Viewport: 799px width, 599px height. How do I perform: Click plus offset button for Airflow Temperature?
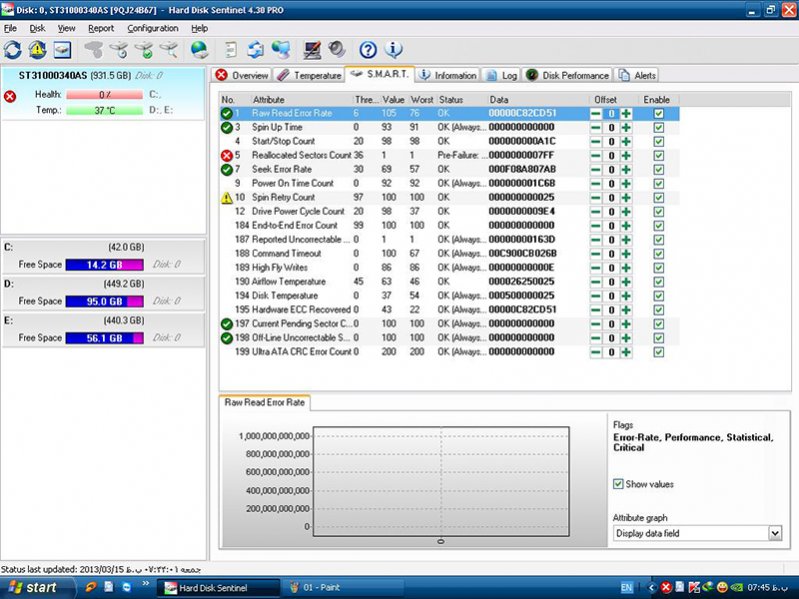[x=626, y=282]
